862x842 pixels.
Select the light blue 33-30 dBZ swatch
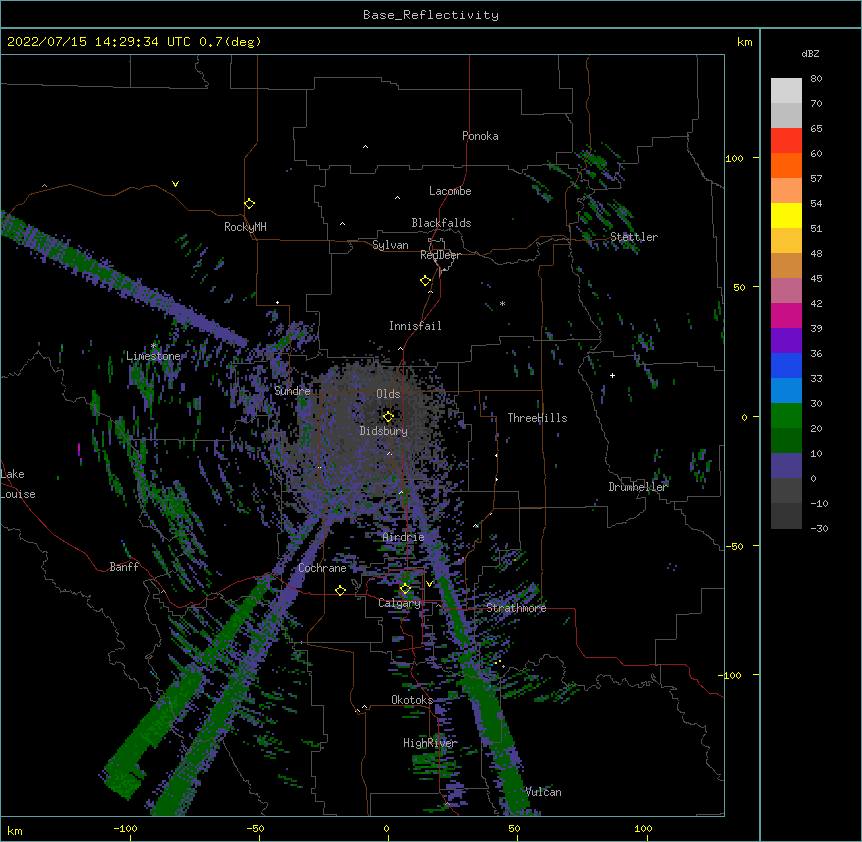tap(786, 391)
